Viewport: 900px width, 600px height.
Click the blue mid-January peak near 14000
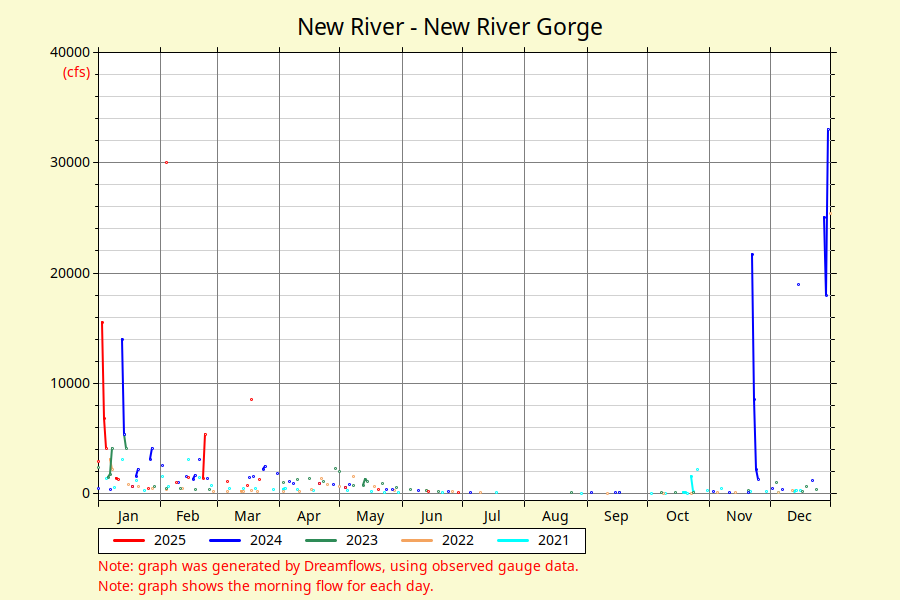122,340
